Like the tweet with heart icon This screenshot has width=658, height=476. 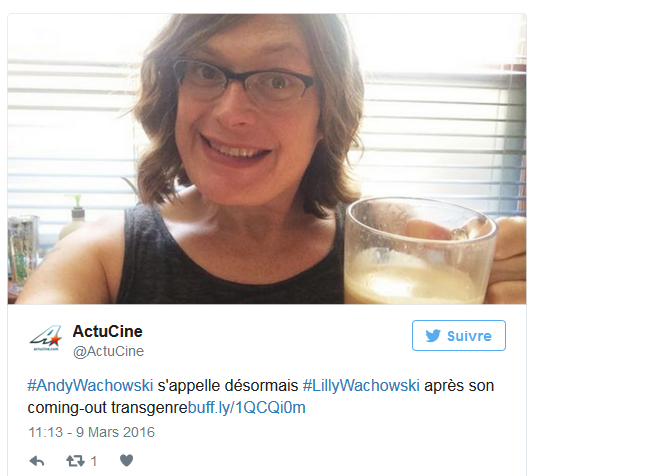click(126, 460)
